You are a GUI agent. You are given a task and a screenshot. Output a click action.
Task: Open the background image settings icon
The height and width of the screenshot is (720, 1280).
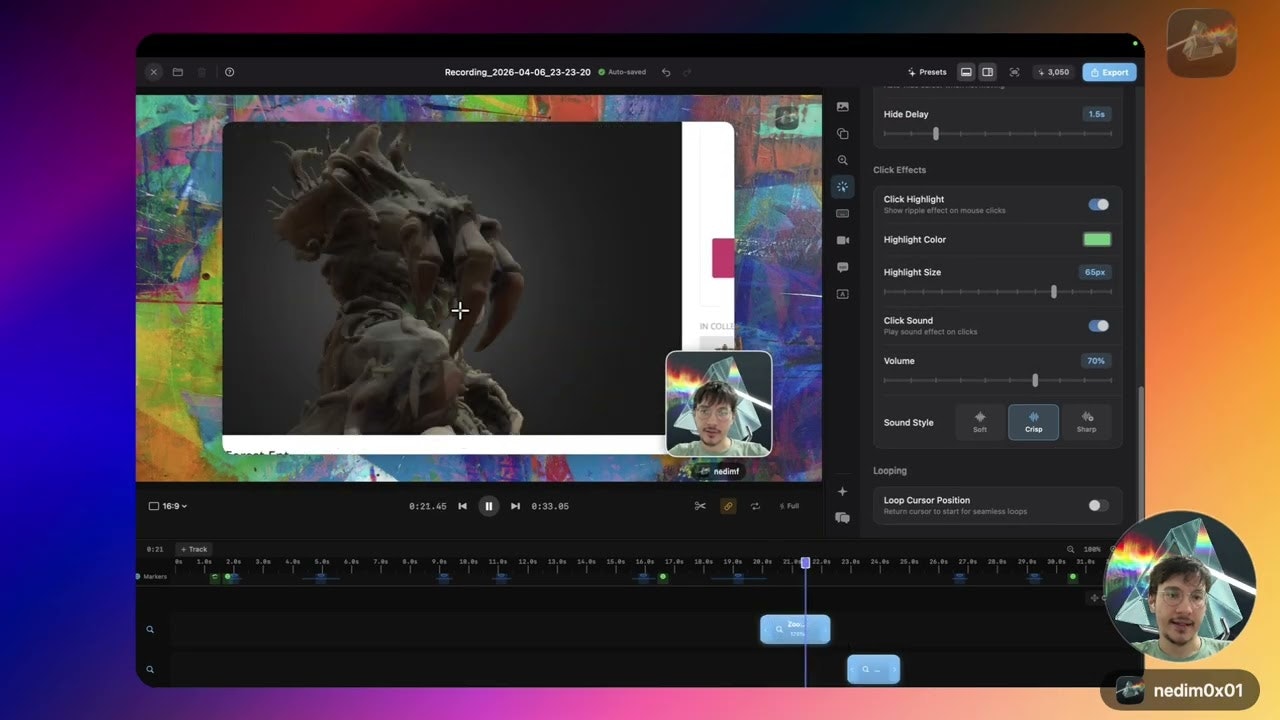point(842,107)
